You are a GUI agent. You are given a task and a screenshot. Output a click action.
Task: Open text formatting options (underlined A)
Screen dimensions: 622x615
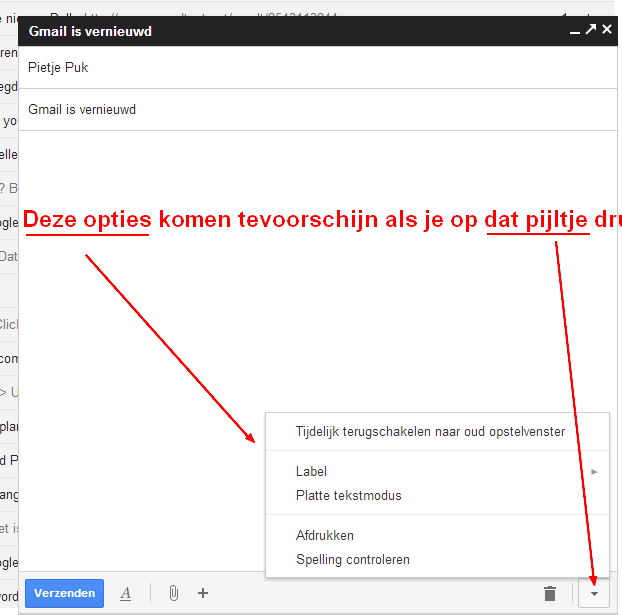(125, 594)
